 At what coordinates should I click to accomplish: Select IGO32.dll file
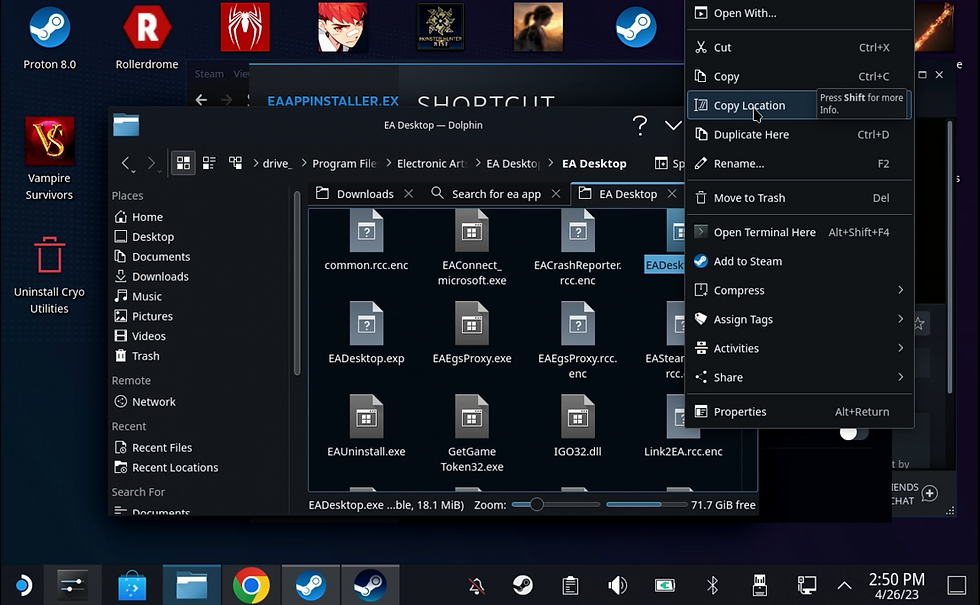[x=578, y=426]
